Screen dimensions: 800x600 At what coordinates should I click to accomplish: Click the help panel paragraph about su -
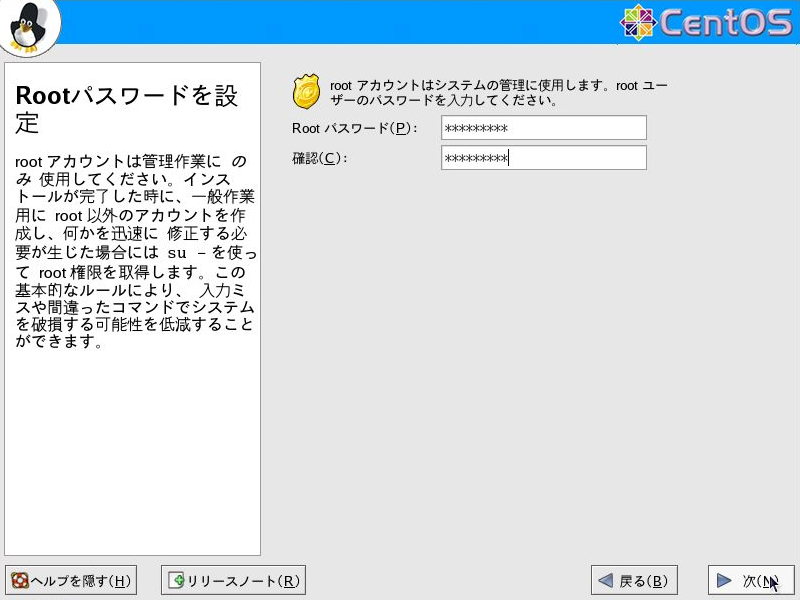pos(135,251)
